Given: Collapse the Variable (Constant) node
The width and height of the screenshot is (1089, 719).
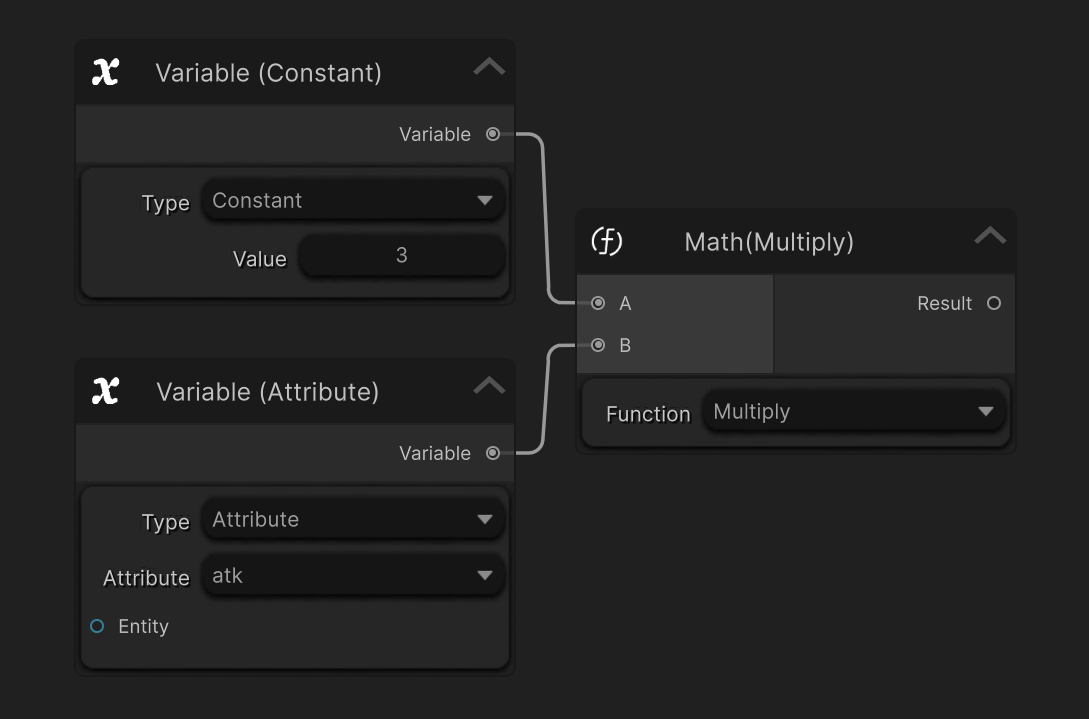Looking at the screenshot, I should click(489, 68).
